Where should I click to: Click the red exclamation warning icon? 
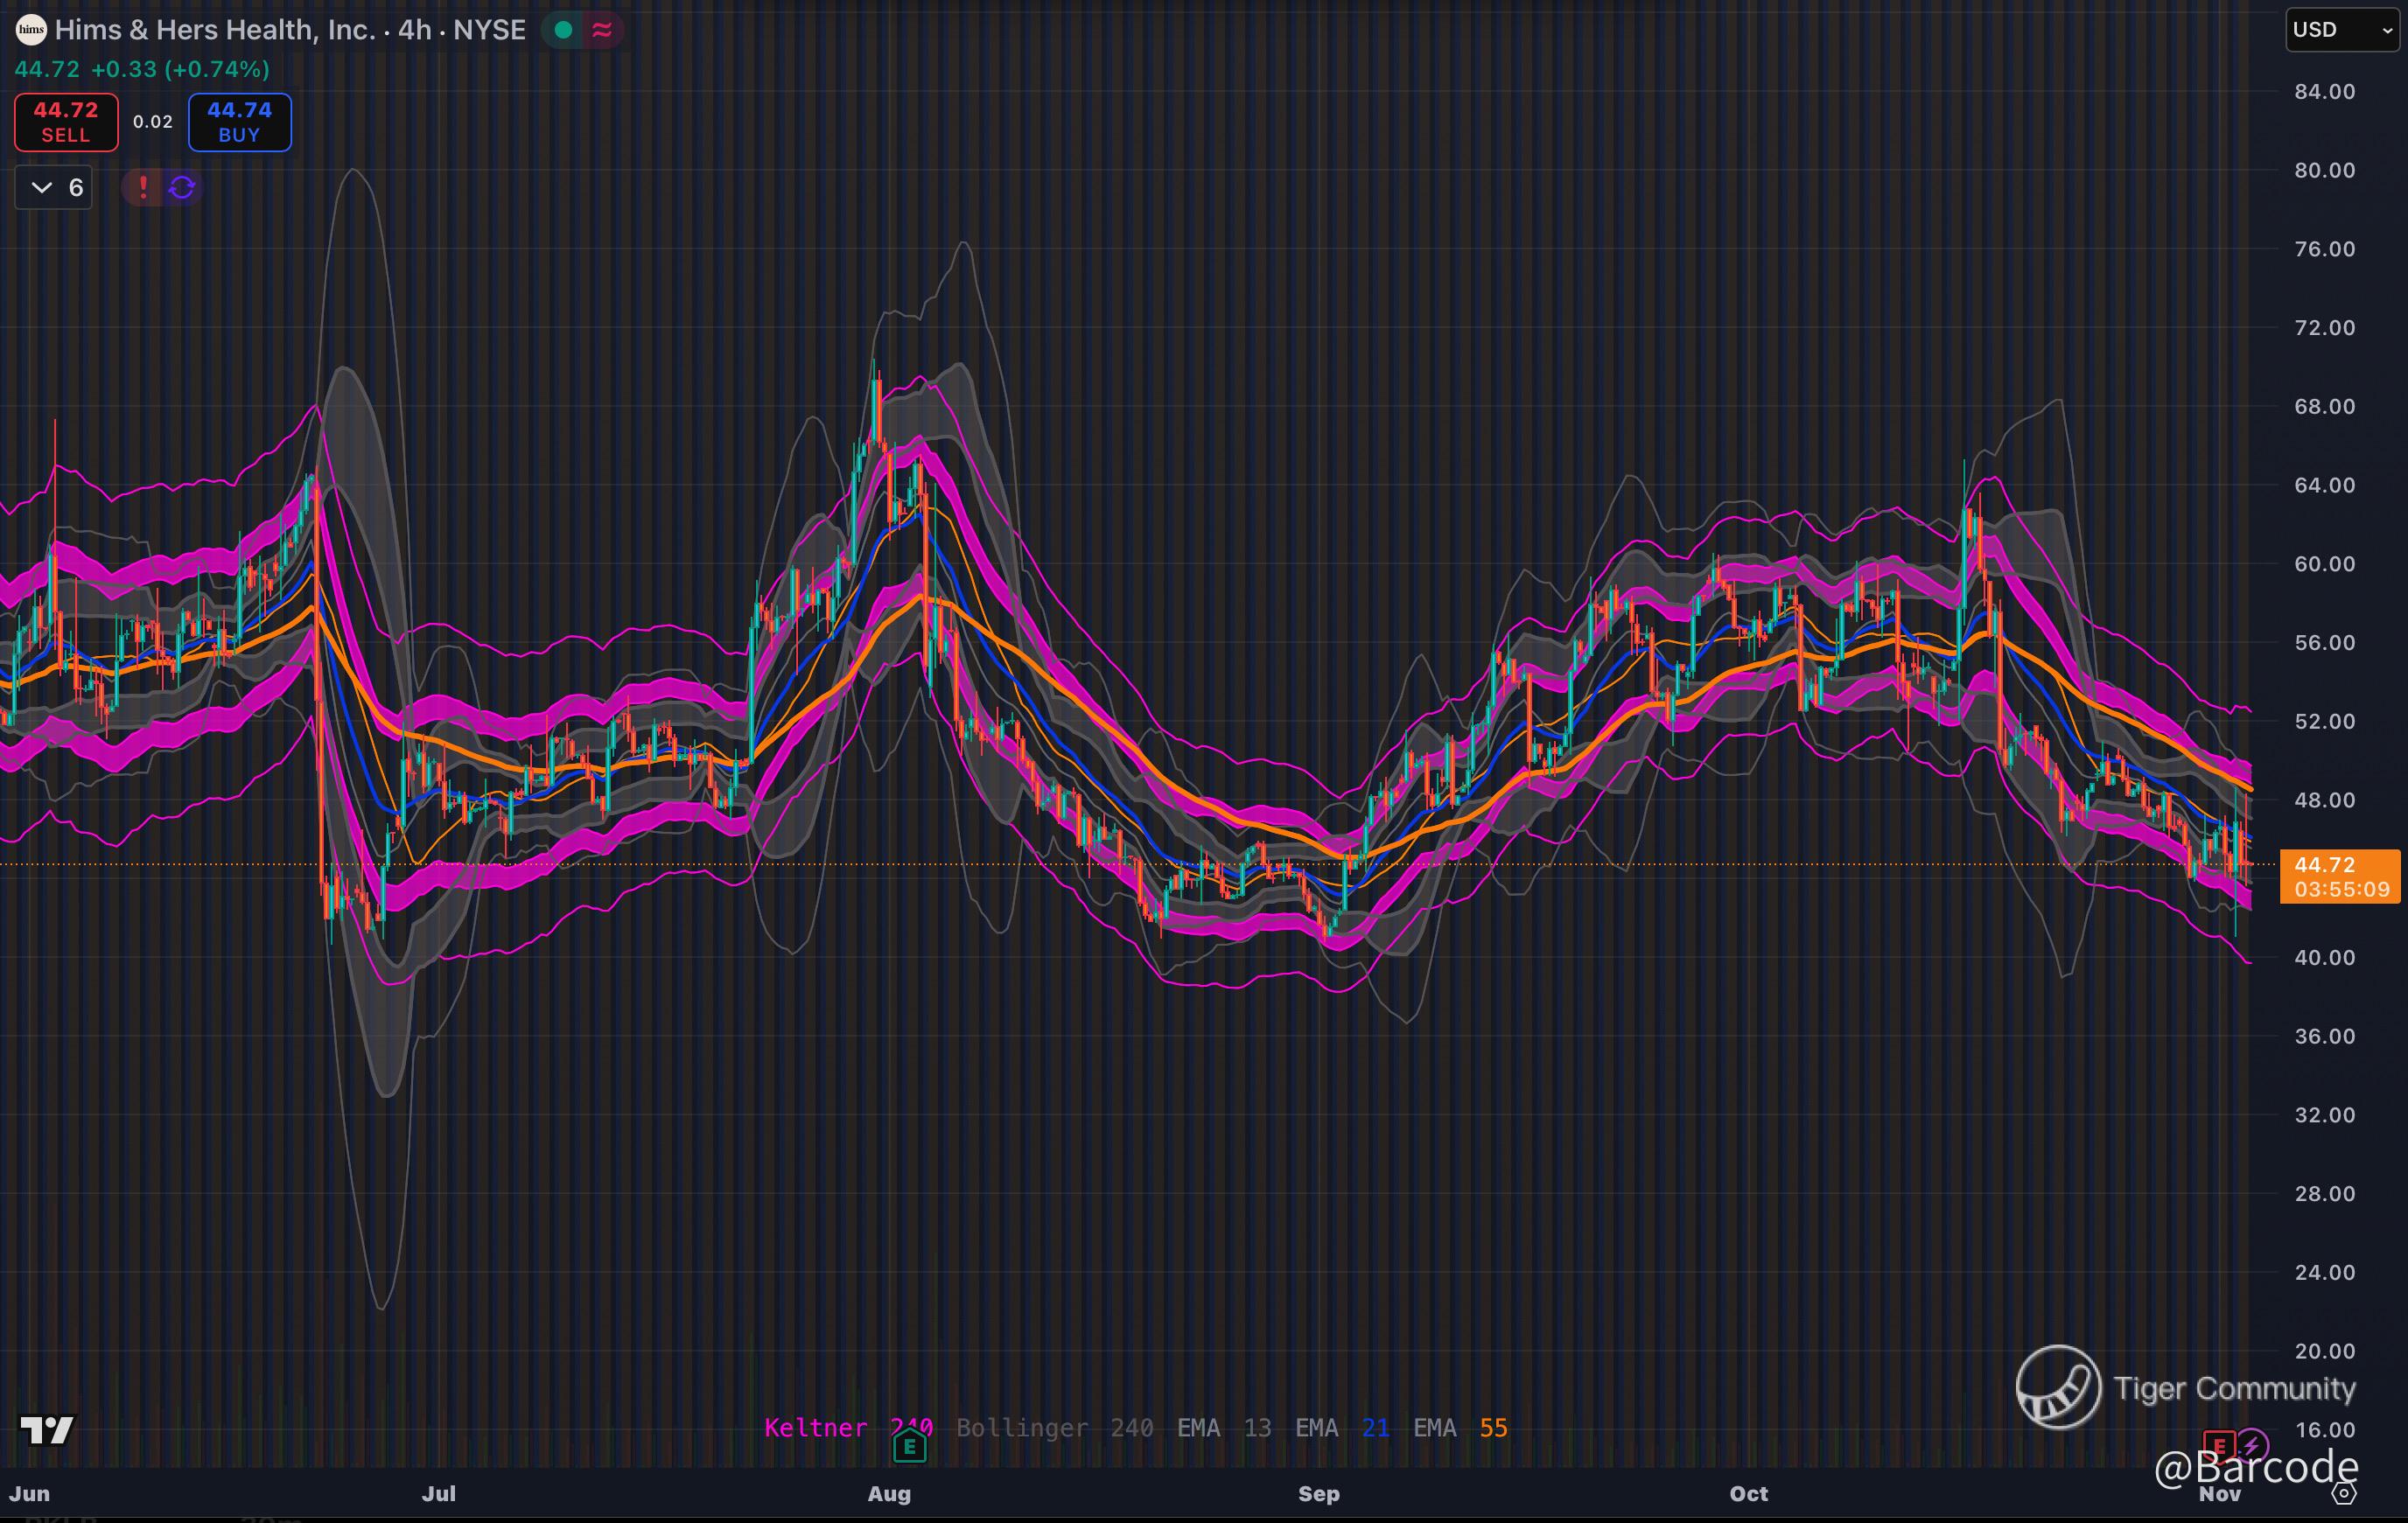pos(143,187)
